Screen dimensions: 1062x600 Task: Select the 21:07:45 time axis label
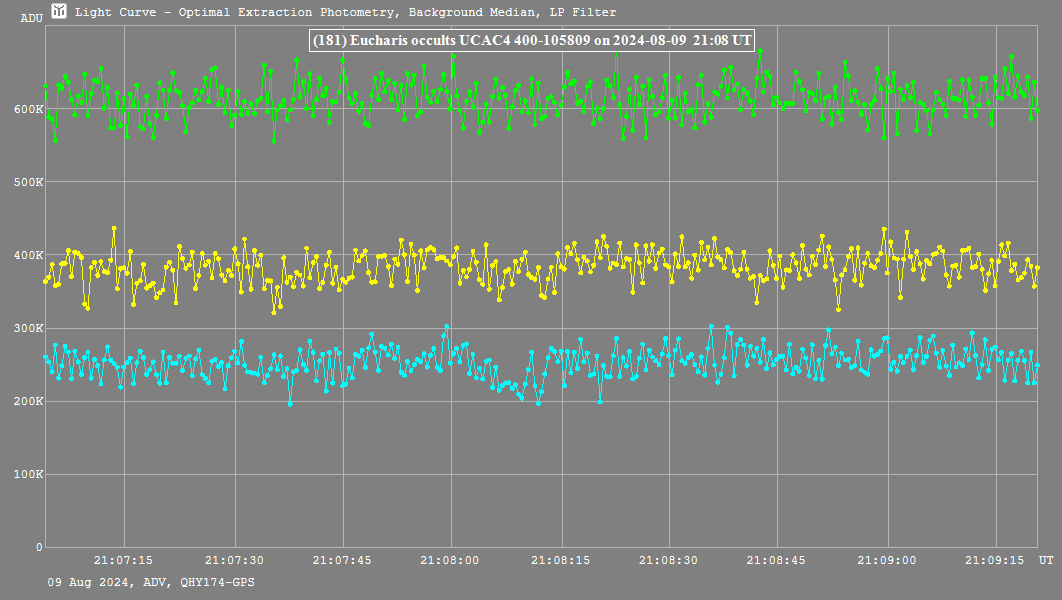tap(342, 561)
